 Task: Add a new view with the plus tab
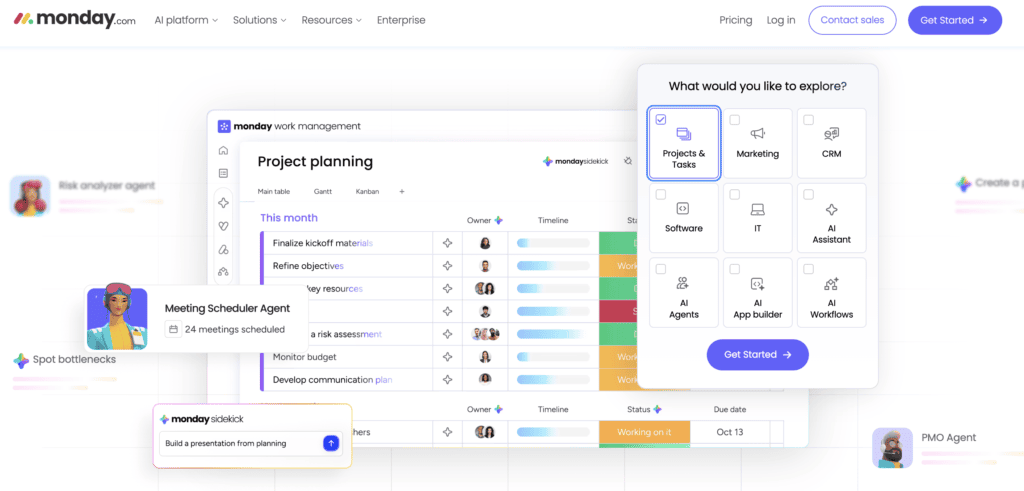[x=402, y=192]
